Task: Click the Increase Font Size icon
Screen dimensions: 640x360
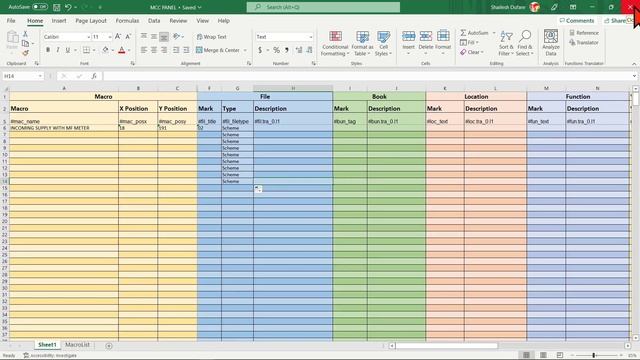Action: (118, 37)
